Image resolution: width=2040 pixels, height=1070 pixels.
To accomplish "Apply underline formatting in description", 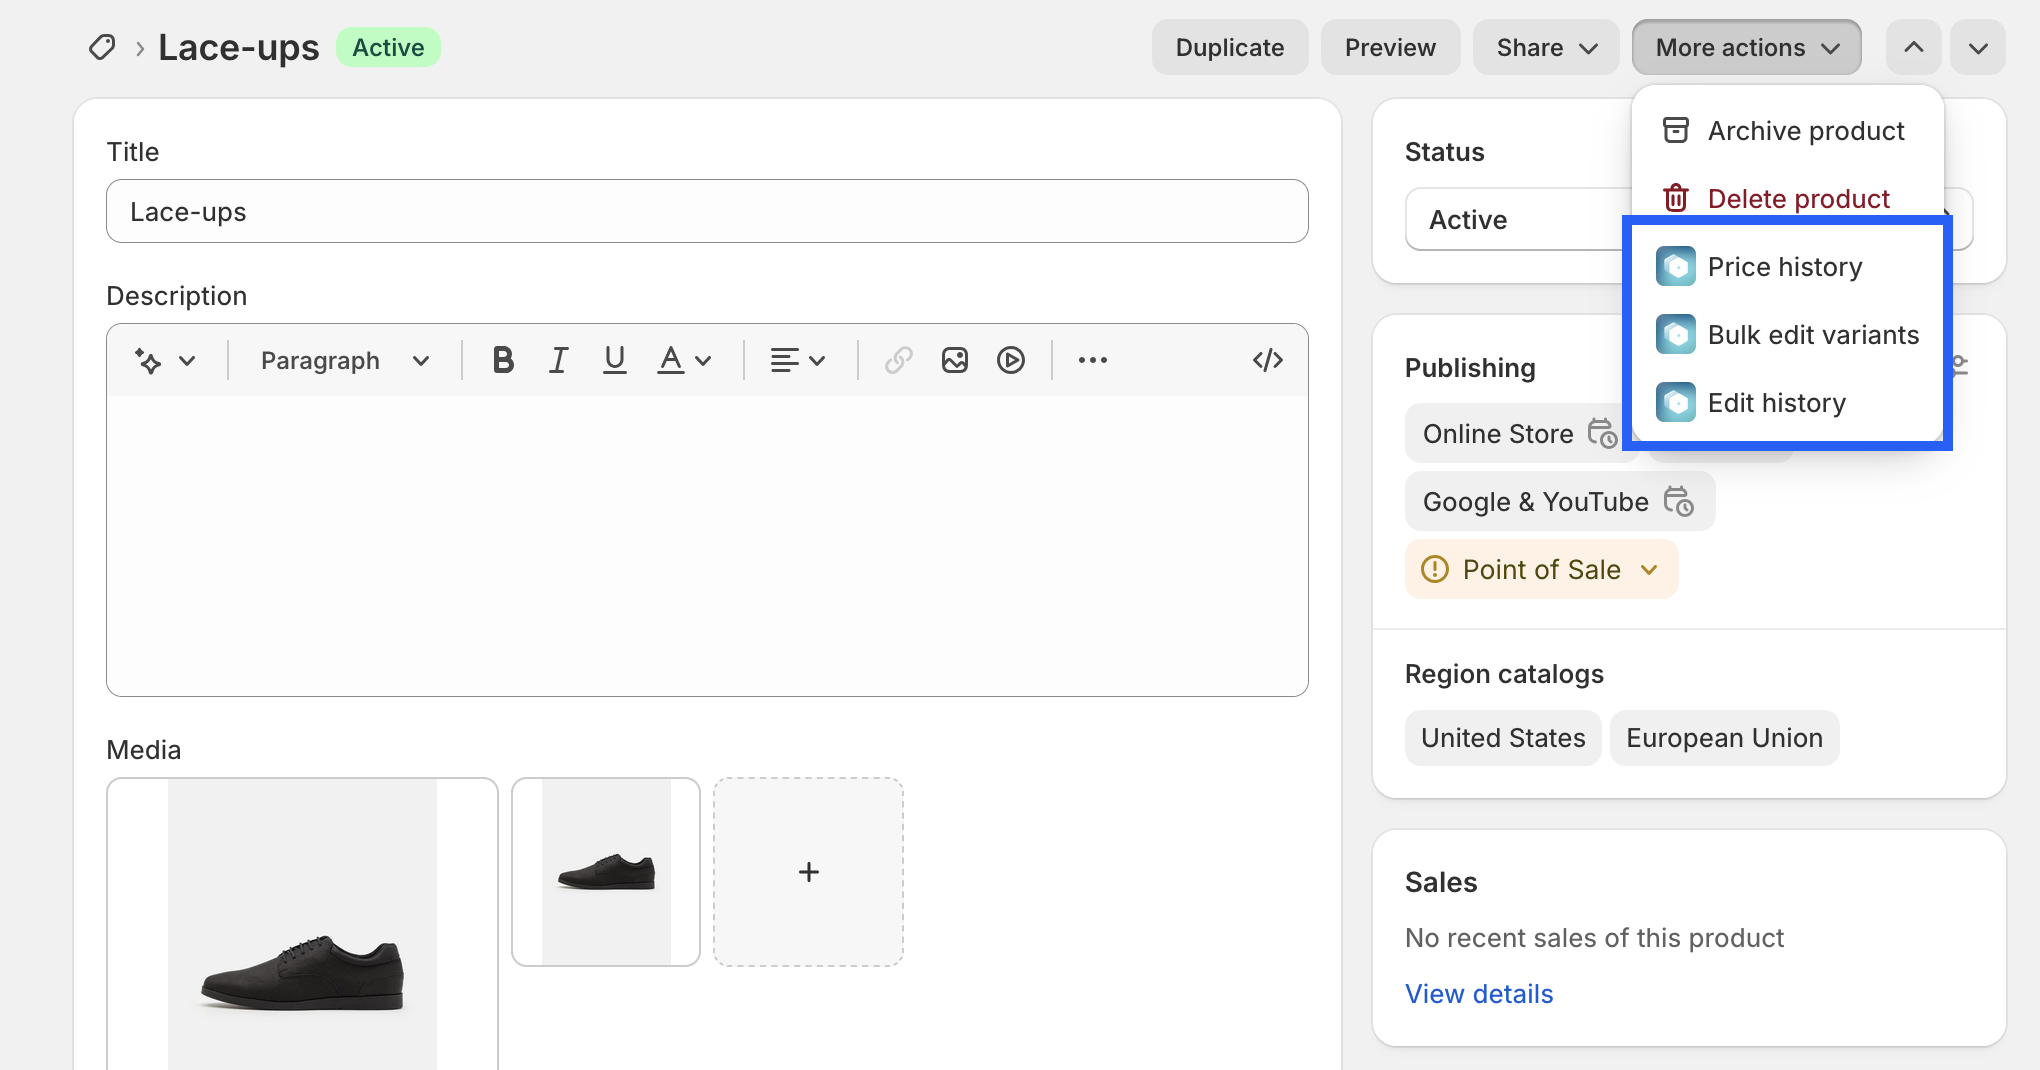I will (614, 360).
